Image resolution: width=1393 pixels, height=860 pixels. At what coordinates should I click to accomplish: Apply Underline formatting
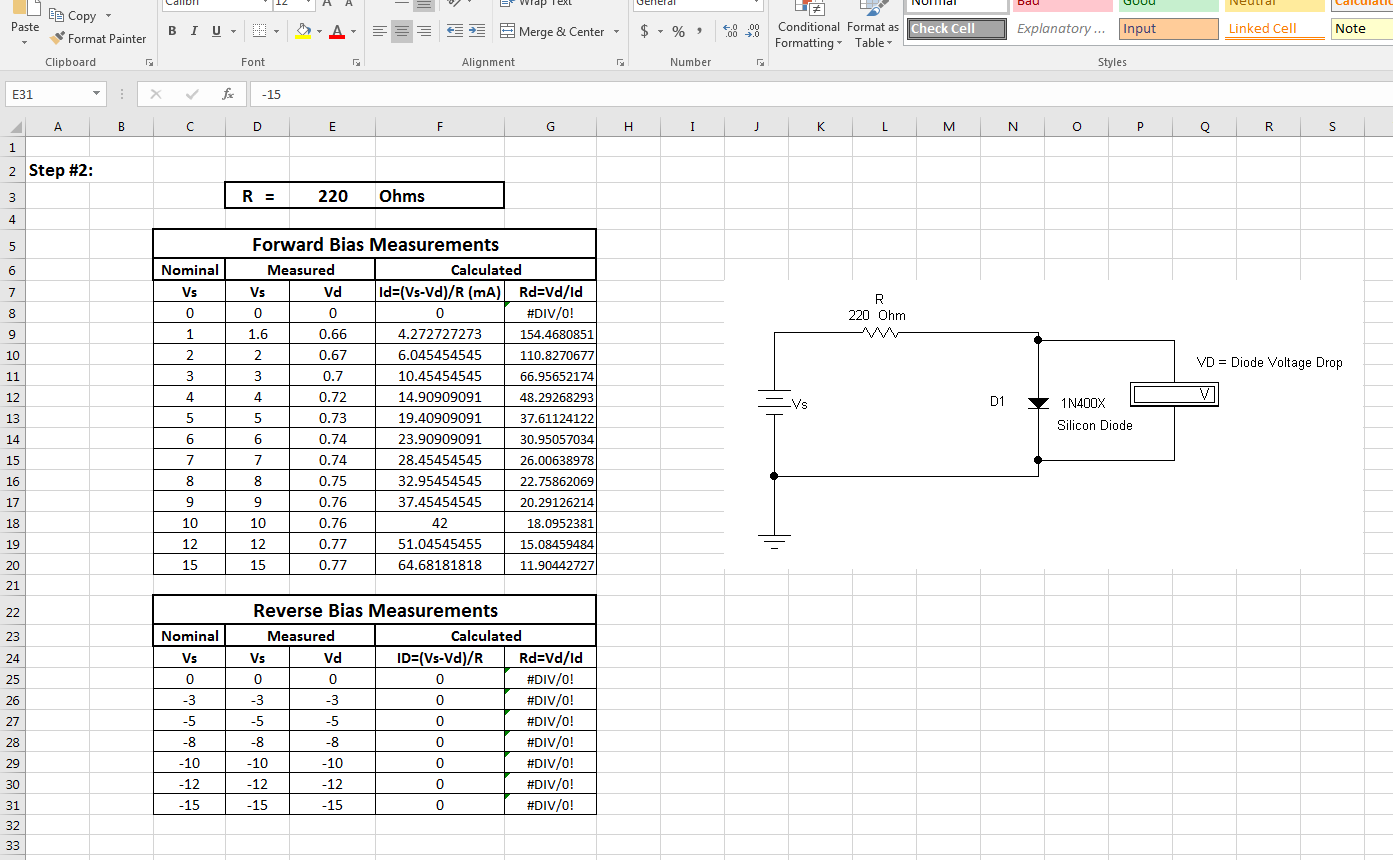(x=216, y=32)
